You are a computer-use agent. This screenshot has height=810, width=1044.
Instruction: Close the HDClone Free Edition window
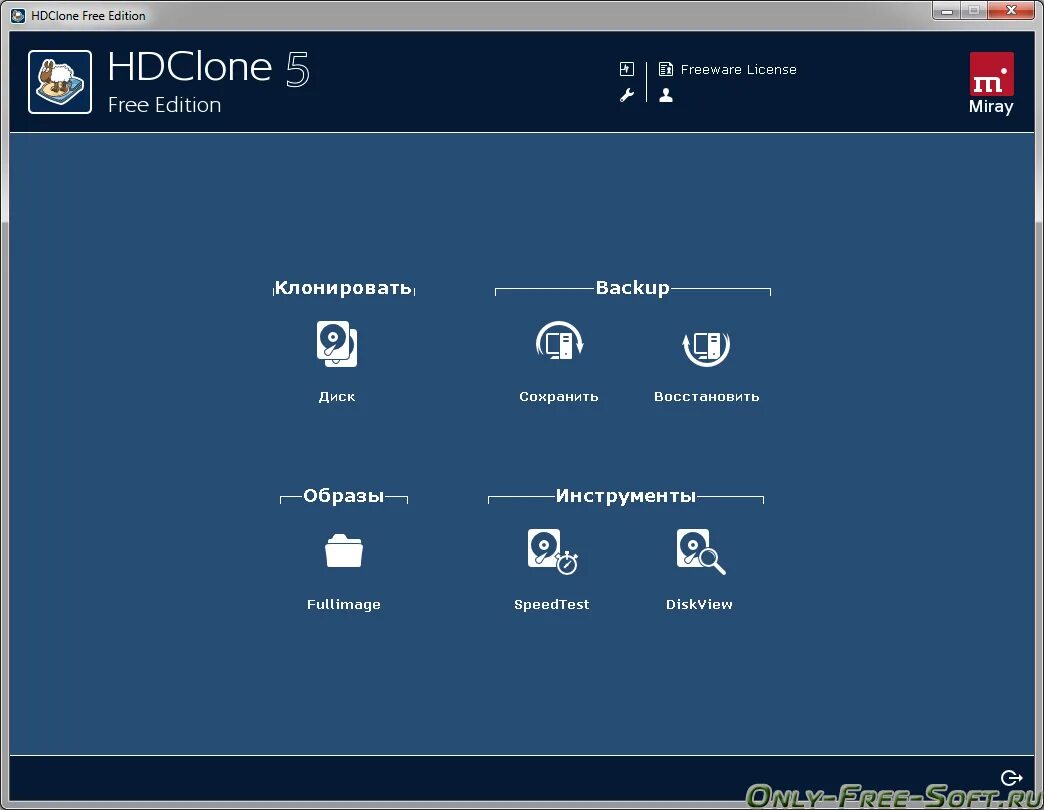click(x=1011, y=11)
